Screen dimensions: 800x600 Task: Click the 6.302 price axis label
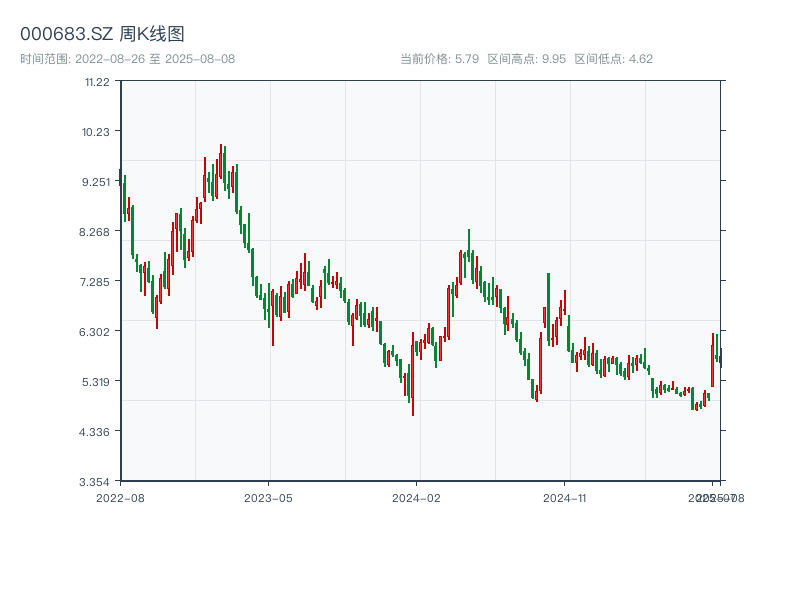[97, 332]
